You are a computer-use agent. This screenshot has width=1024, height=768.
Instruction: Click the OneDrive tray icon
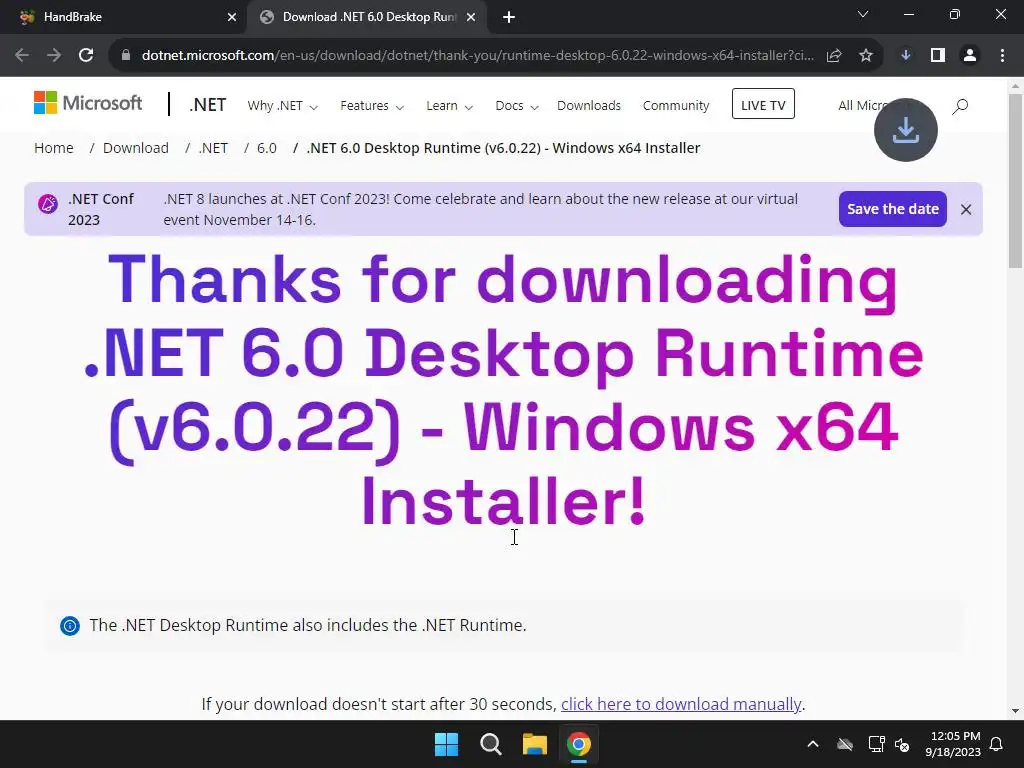point(845,744)
